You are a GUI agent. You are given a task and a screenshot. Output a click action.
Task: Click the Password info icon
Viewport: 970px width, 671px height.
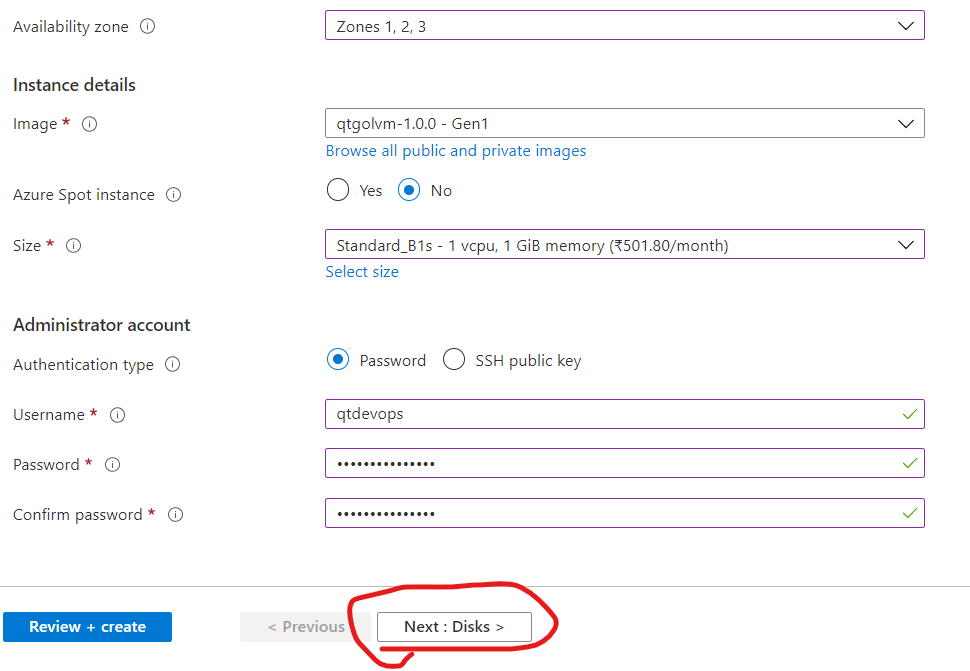point(113,464)
